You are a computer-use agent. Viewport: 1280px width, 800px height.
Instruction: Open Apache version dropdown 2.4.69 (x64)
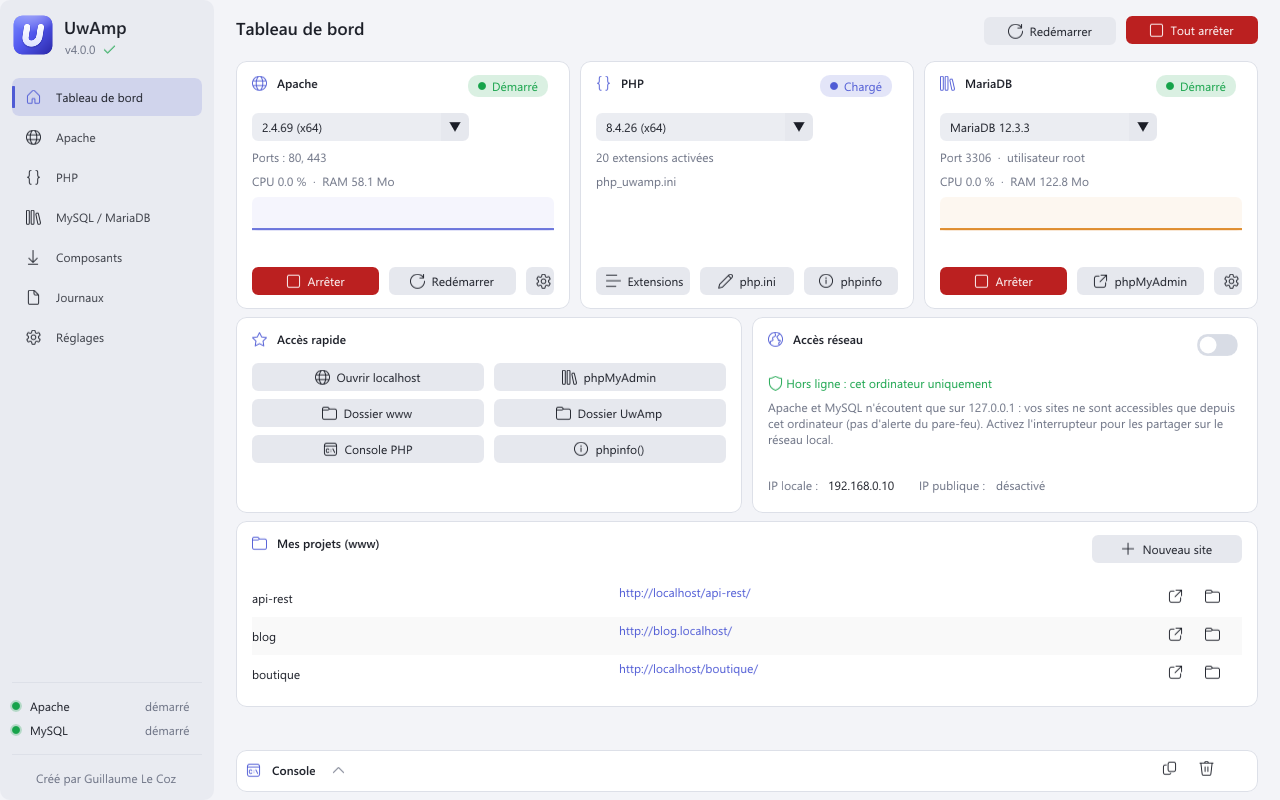point(360,127)
